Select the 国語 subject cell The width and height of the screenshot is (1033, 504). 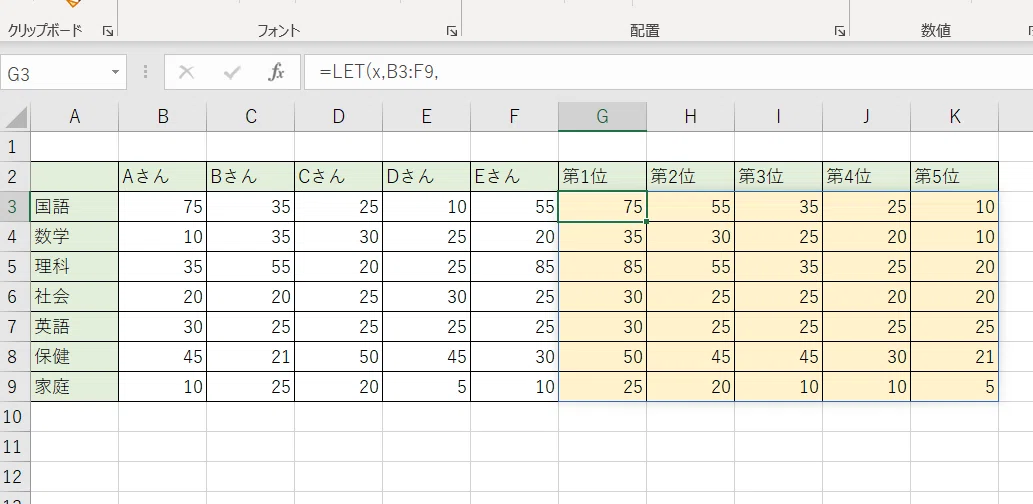74,207
